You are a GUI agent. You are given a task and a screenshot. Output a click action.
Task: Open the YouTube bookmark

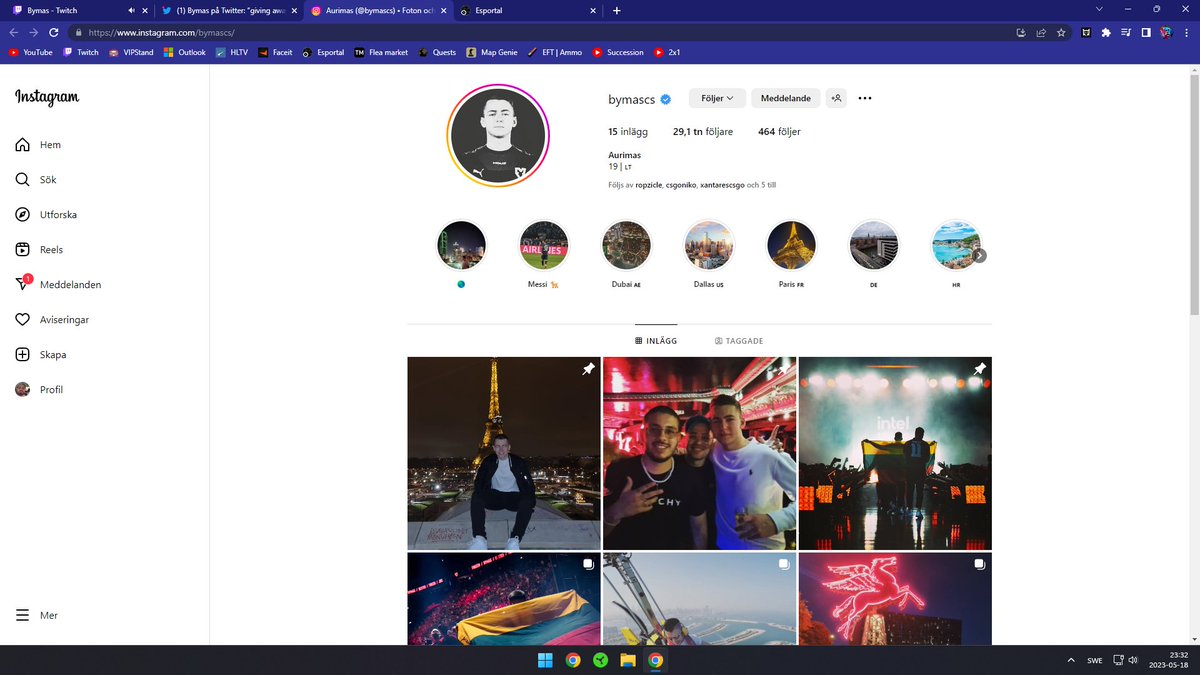click(x=31, y=52)
